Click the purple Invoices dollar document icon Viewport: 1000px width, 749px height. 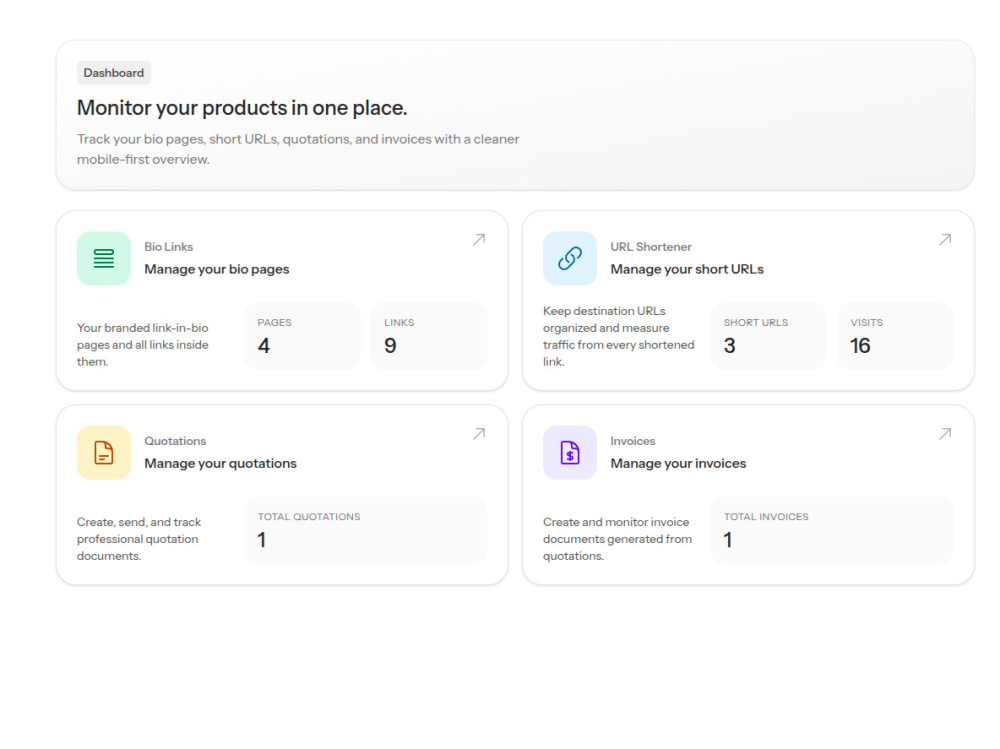[570, 452]
